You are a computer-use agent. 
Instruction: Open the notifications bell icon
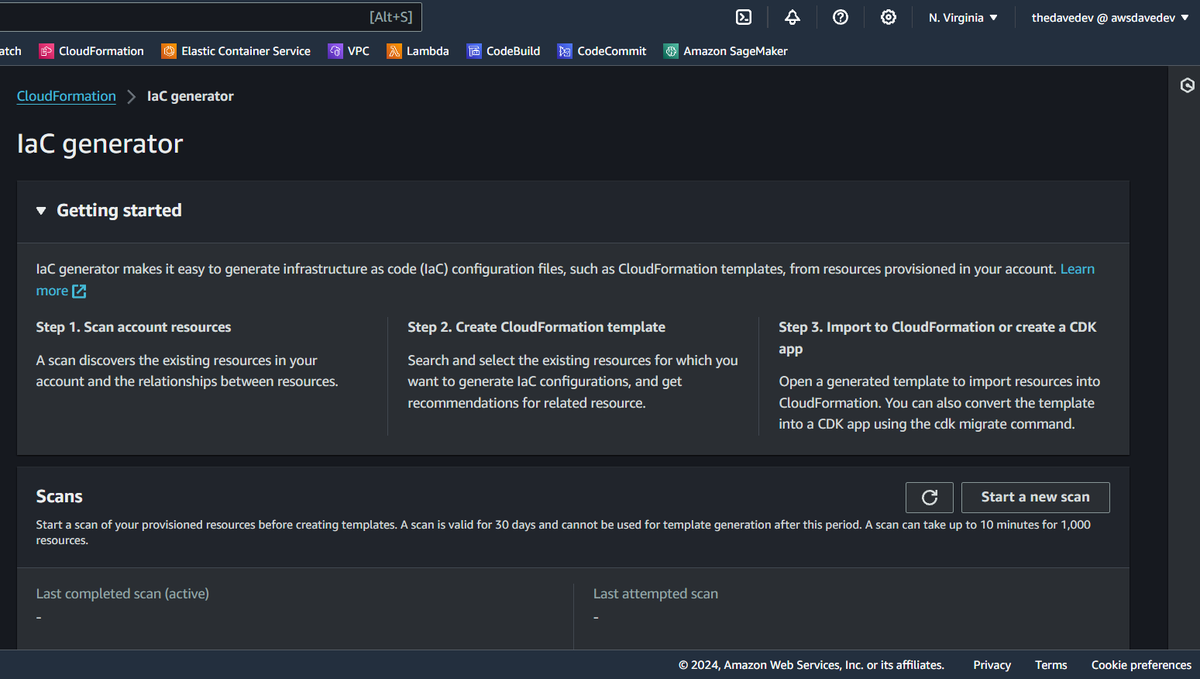coord(792,17)
